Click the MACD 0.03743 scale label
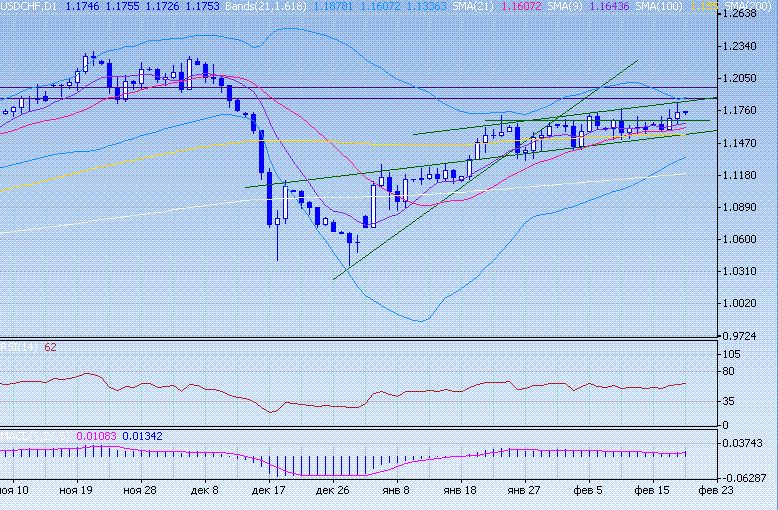Image resolution: width=778 pixels, height=510 pixels. (747, 443)
